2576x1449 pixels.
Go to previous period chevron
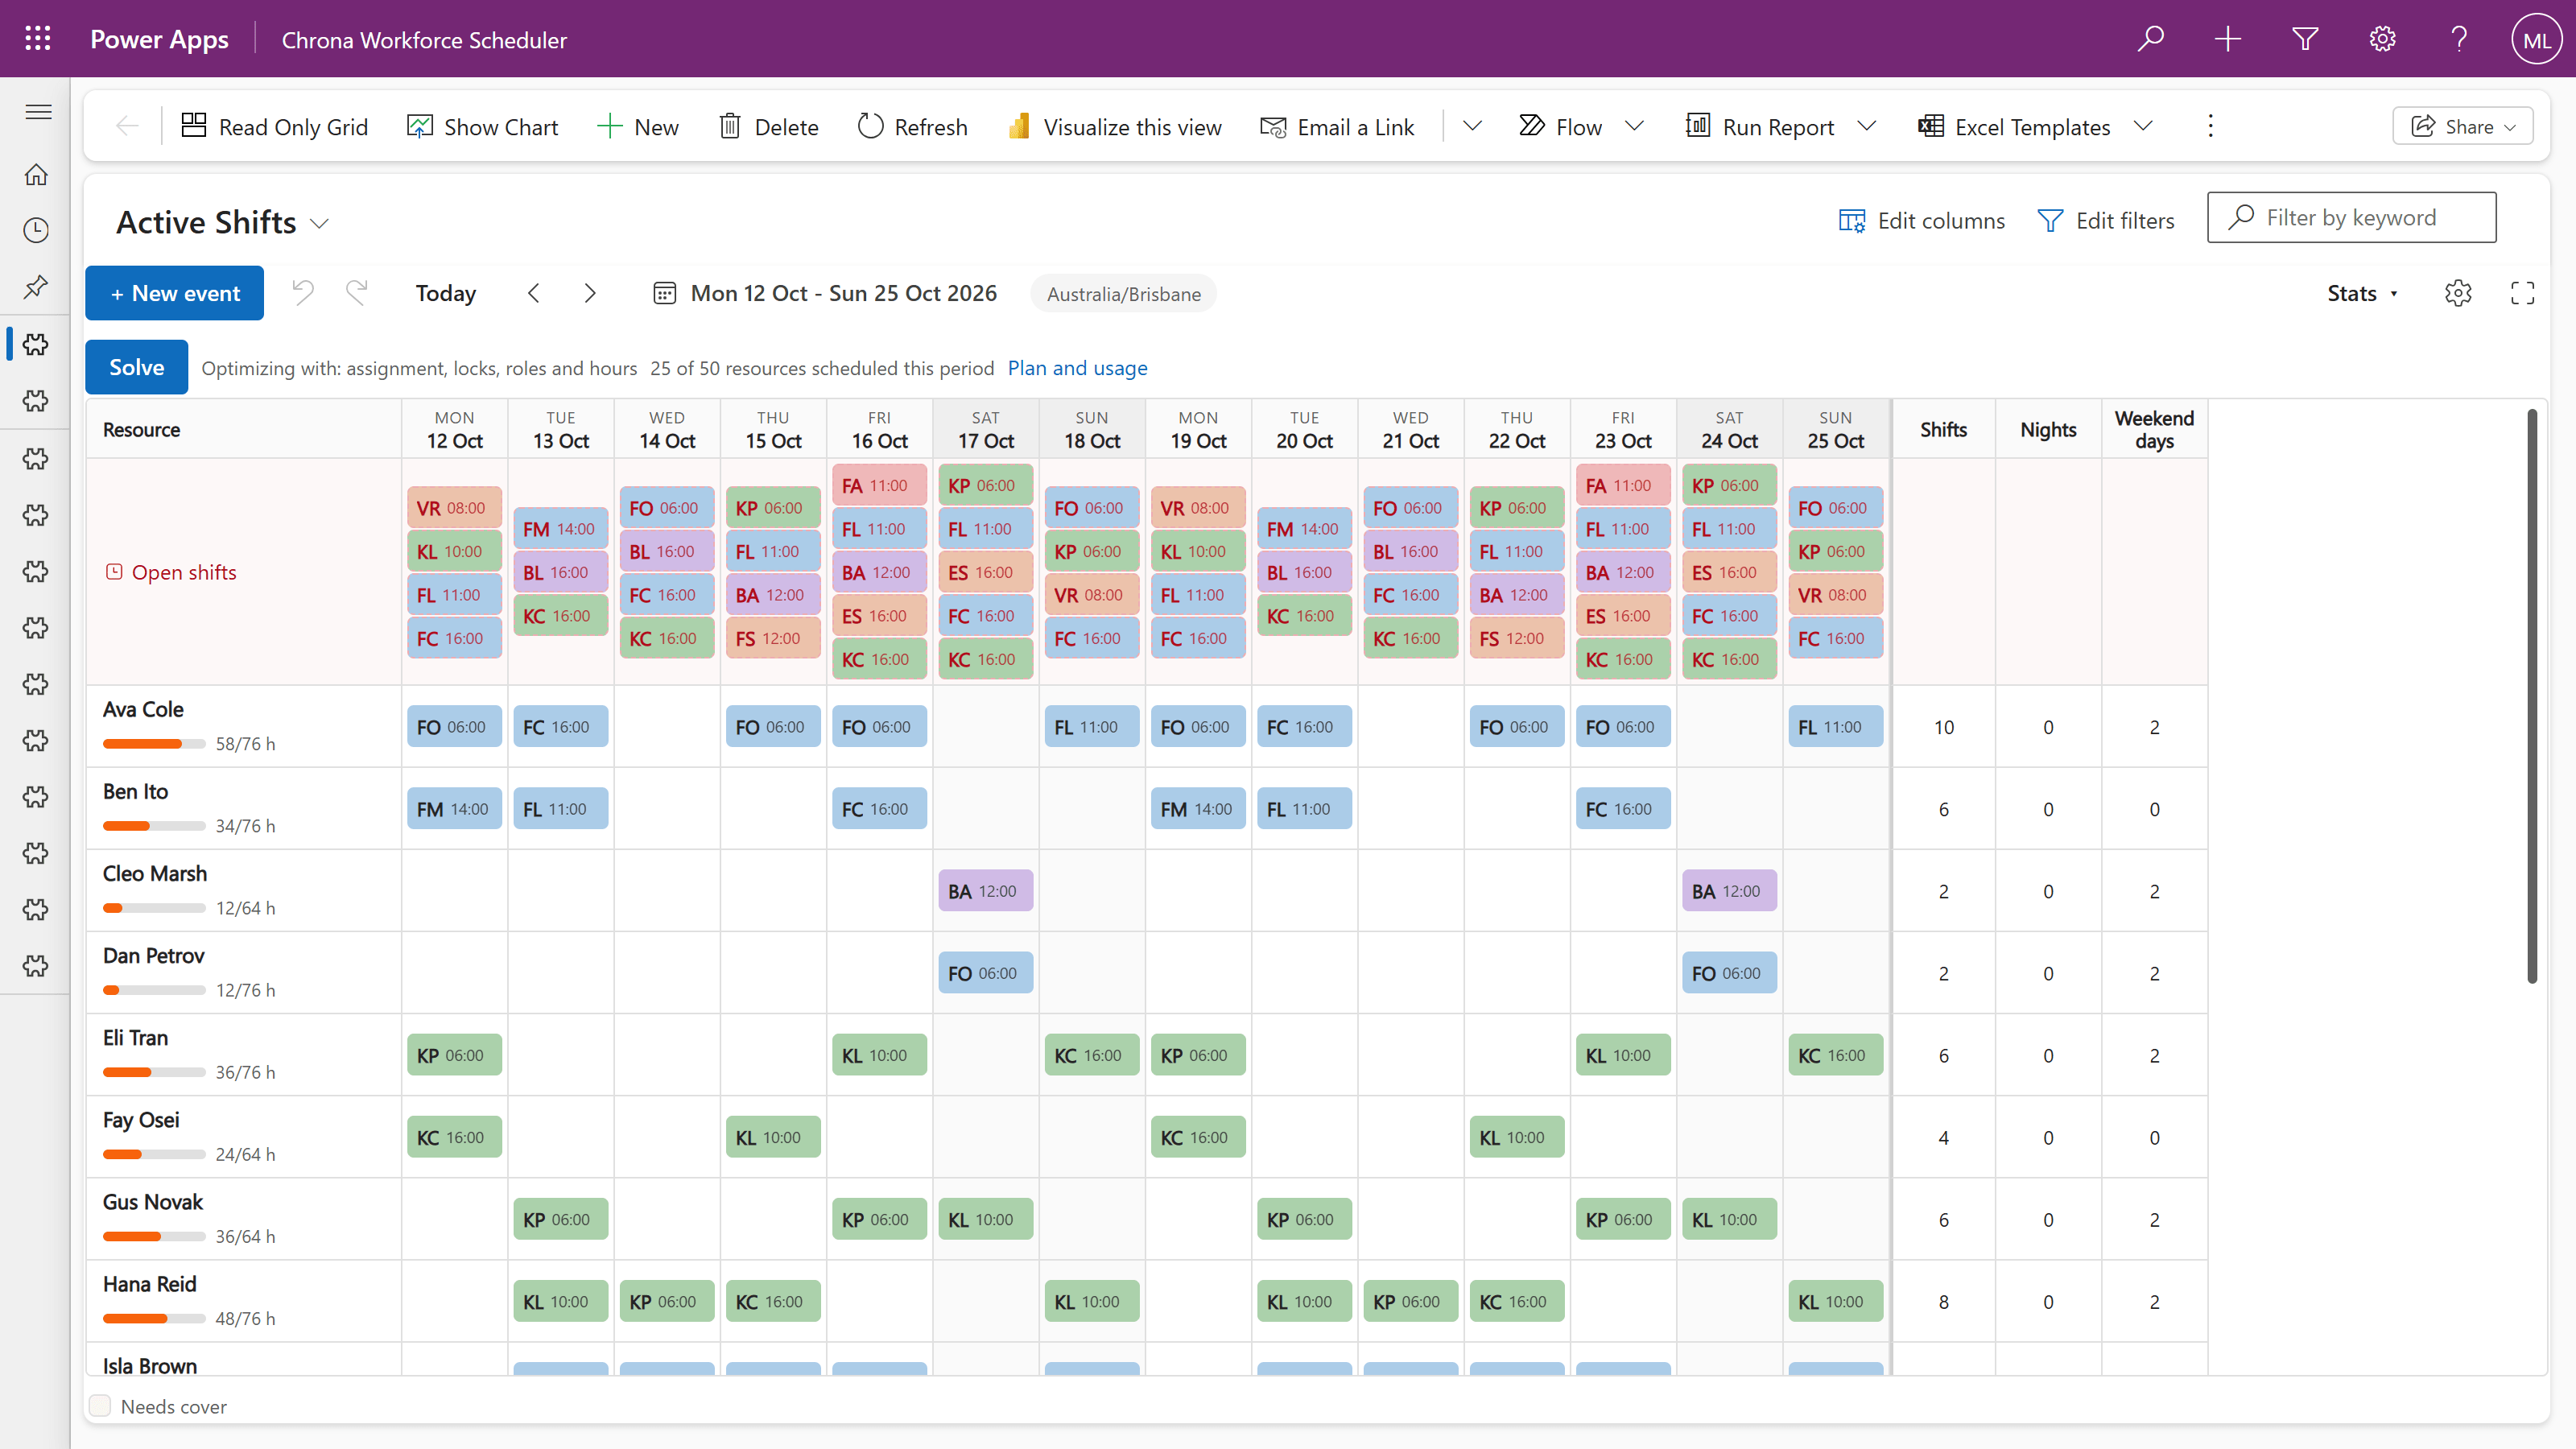[x=534, y=293]
